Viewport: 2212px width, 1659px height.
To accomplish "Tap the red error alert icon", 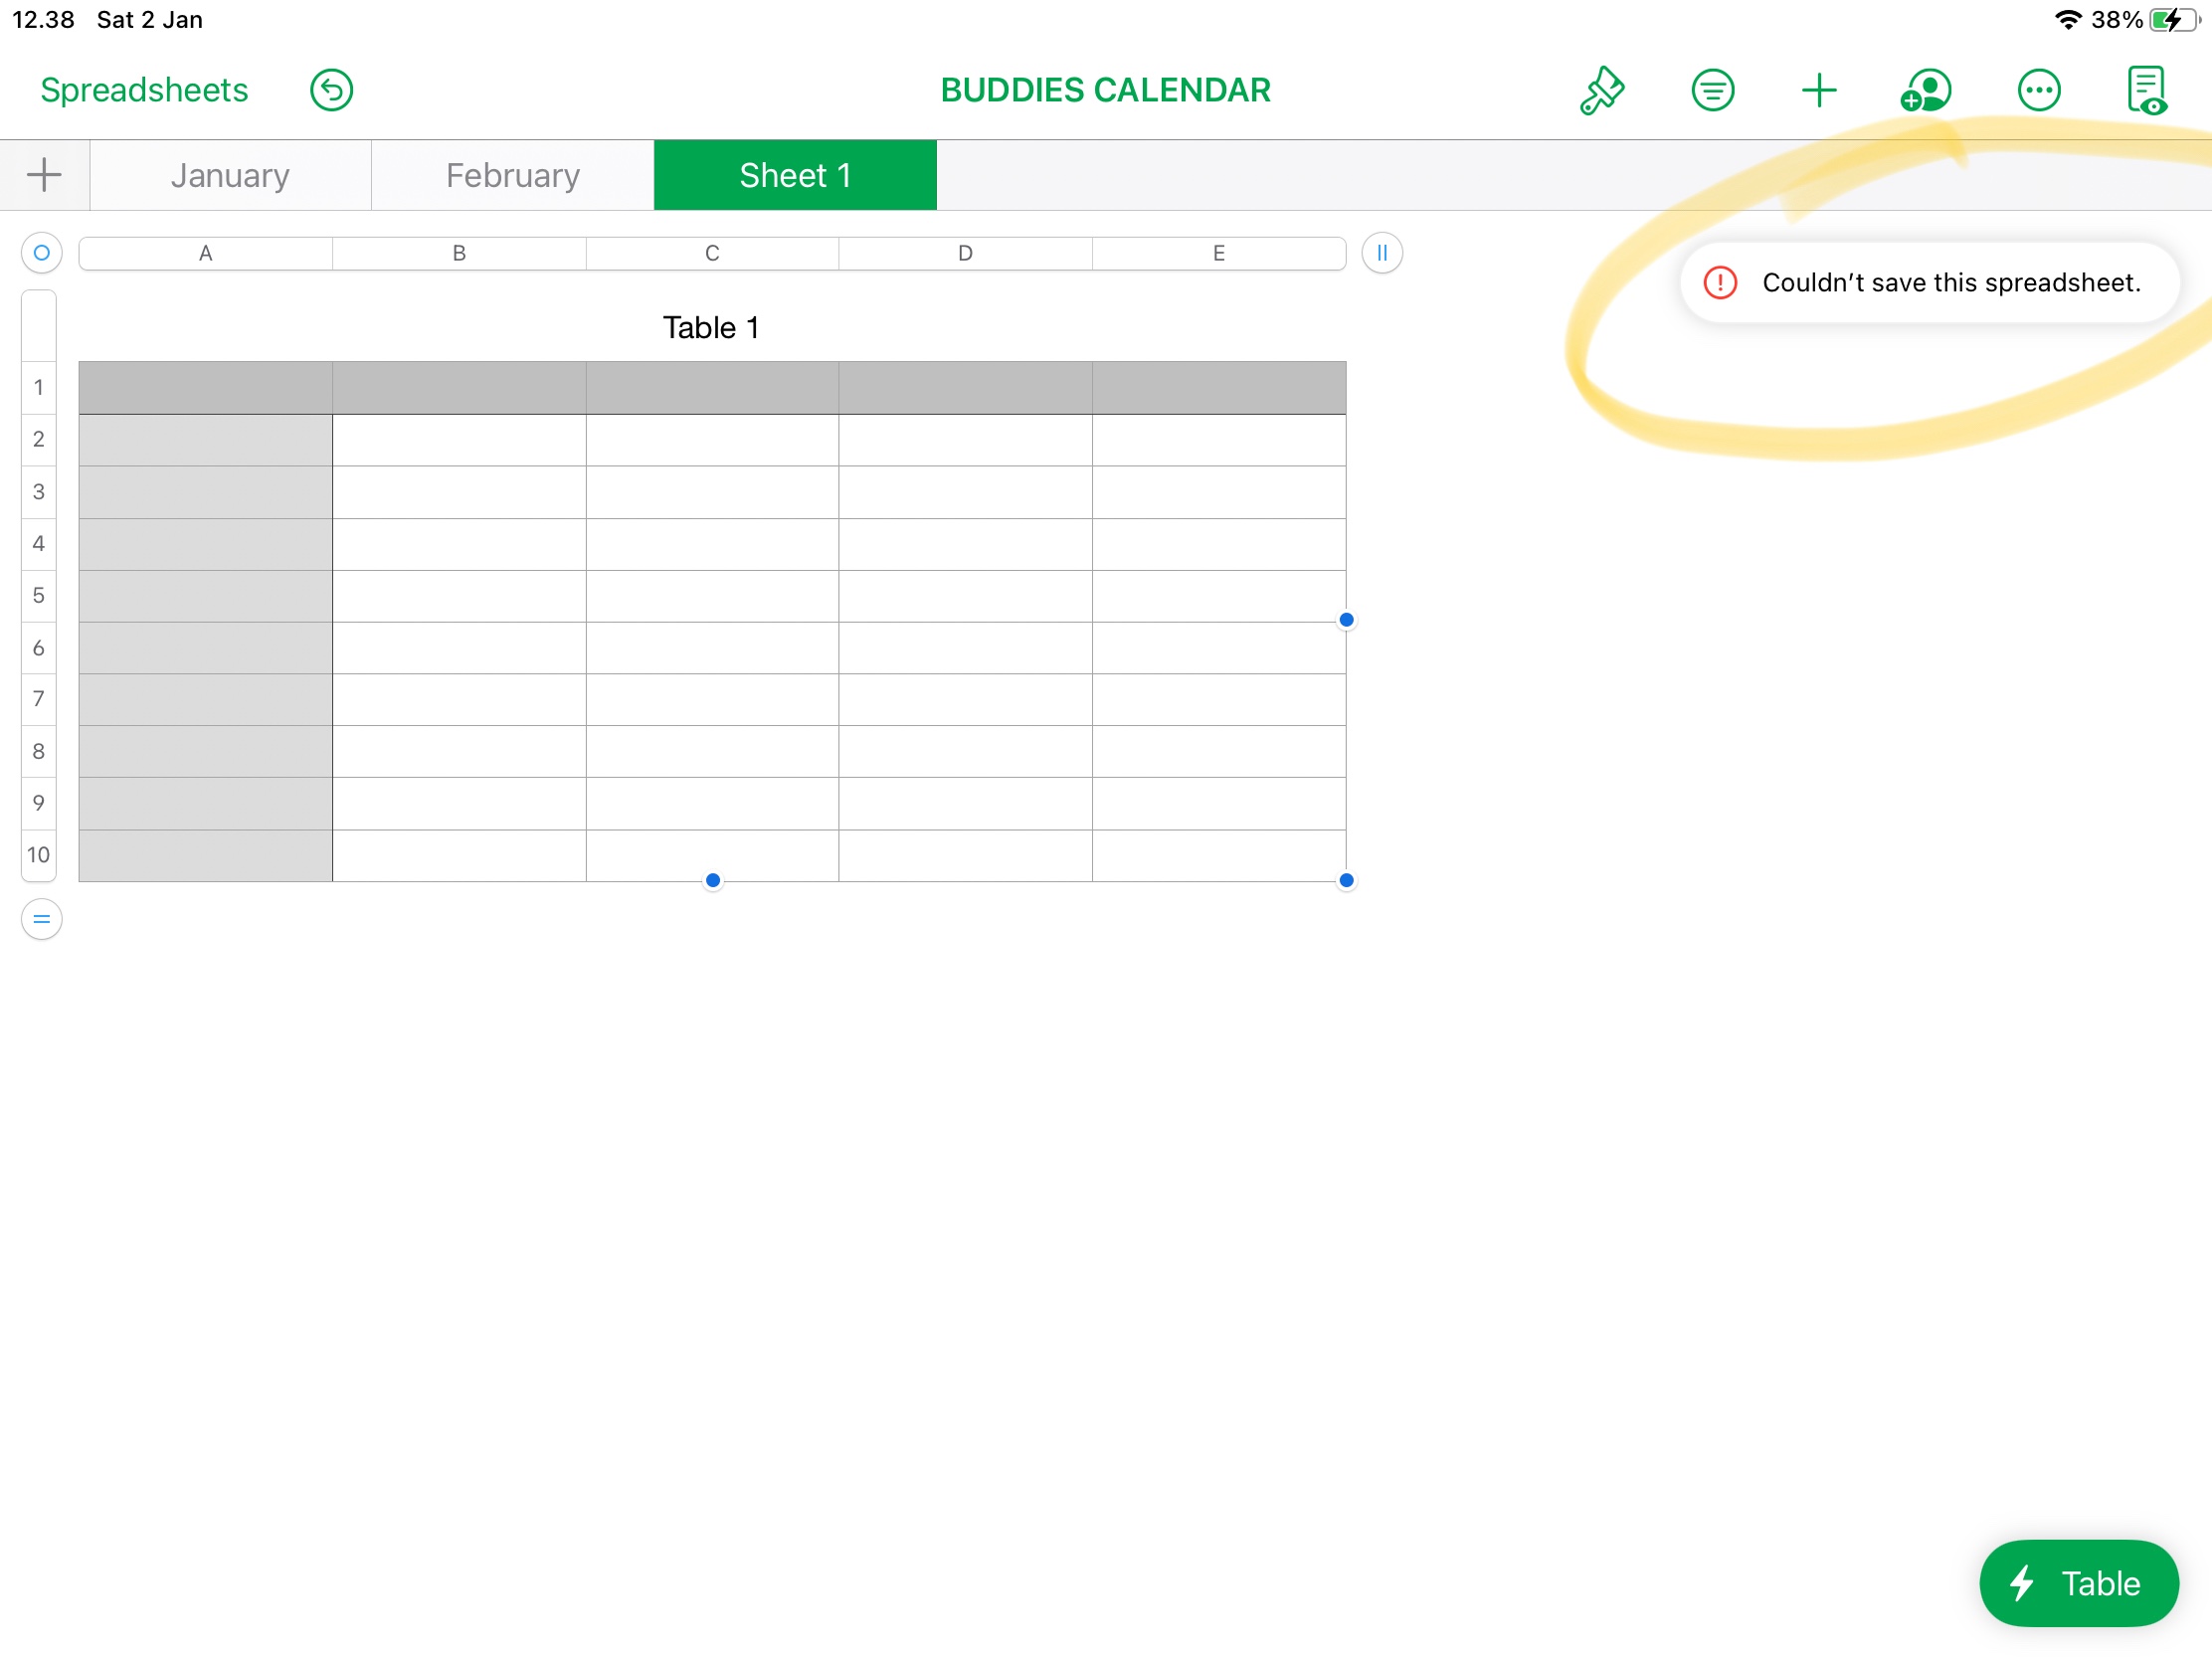I will [x=1721, y=283].
